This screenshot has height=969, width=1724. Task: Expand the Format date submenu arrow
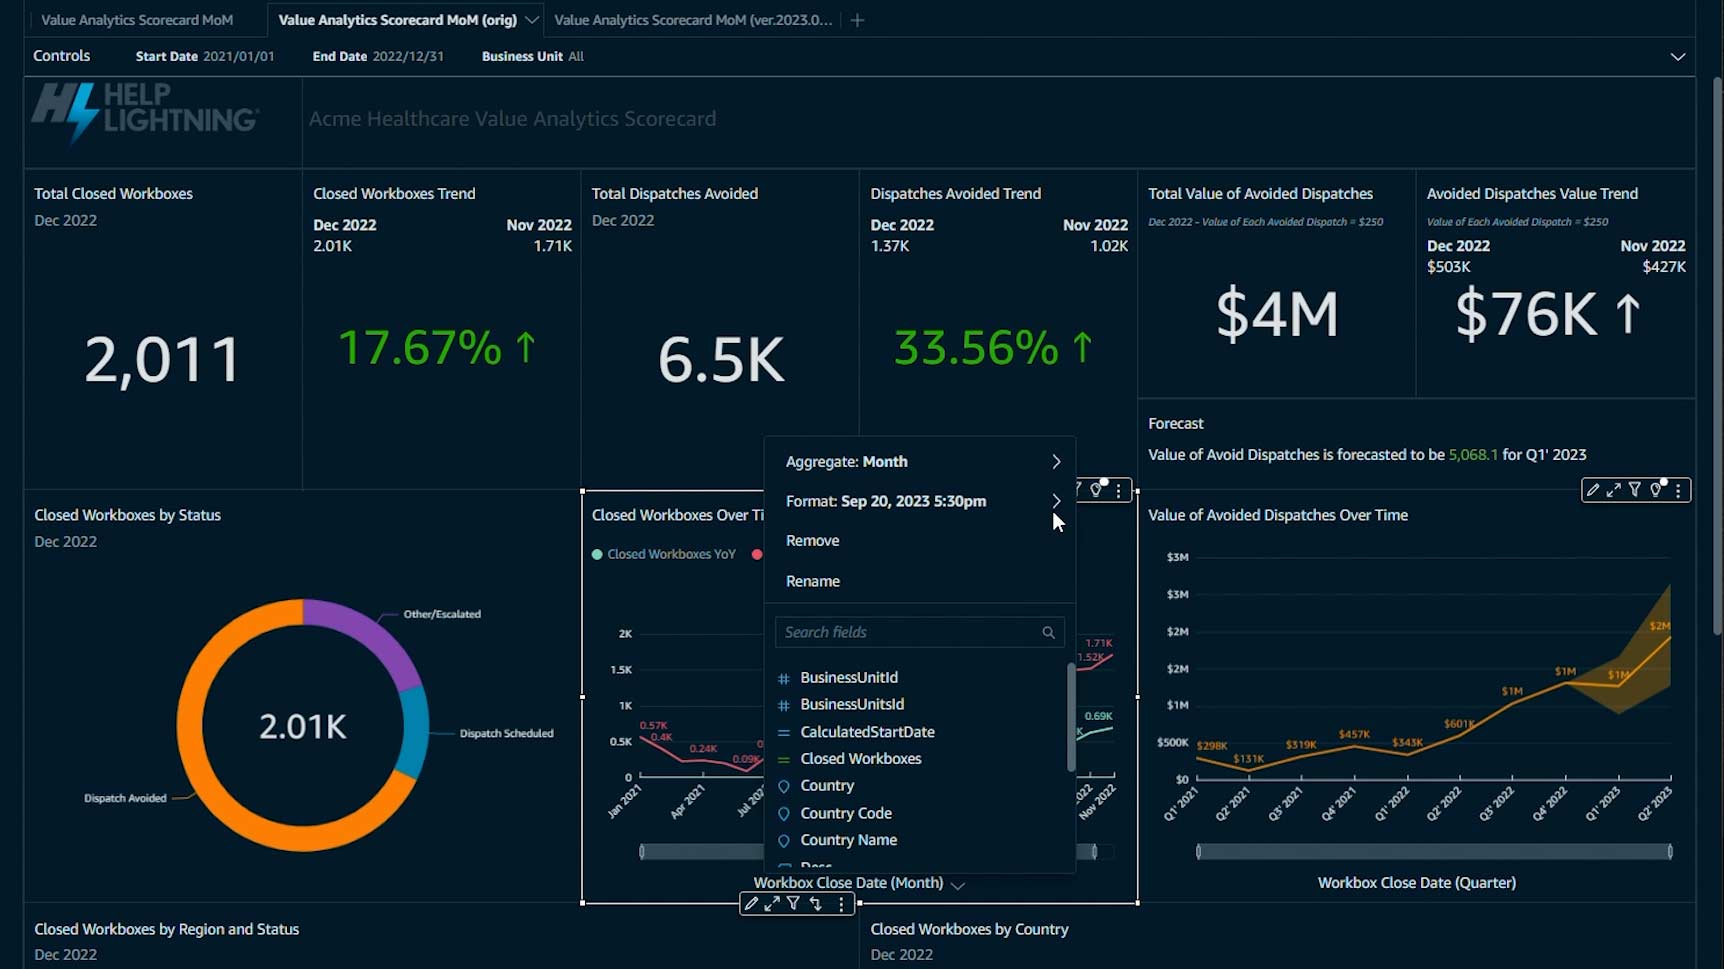(1056, 501)
